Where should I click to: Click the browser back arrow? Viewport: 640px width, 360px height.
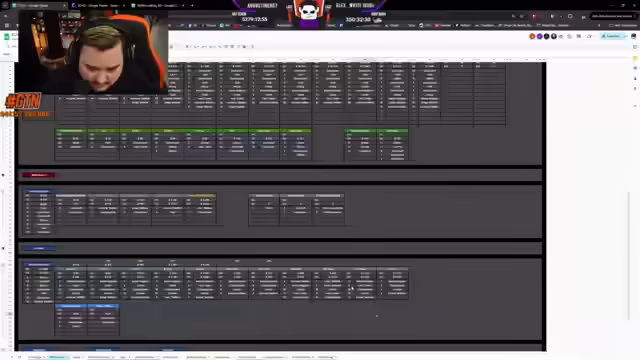pos(5,16)
